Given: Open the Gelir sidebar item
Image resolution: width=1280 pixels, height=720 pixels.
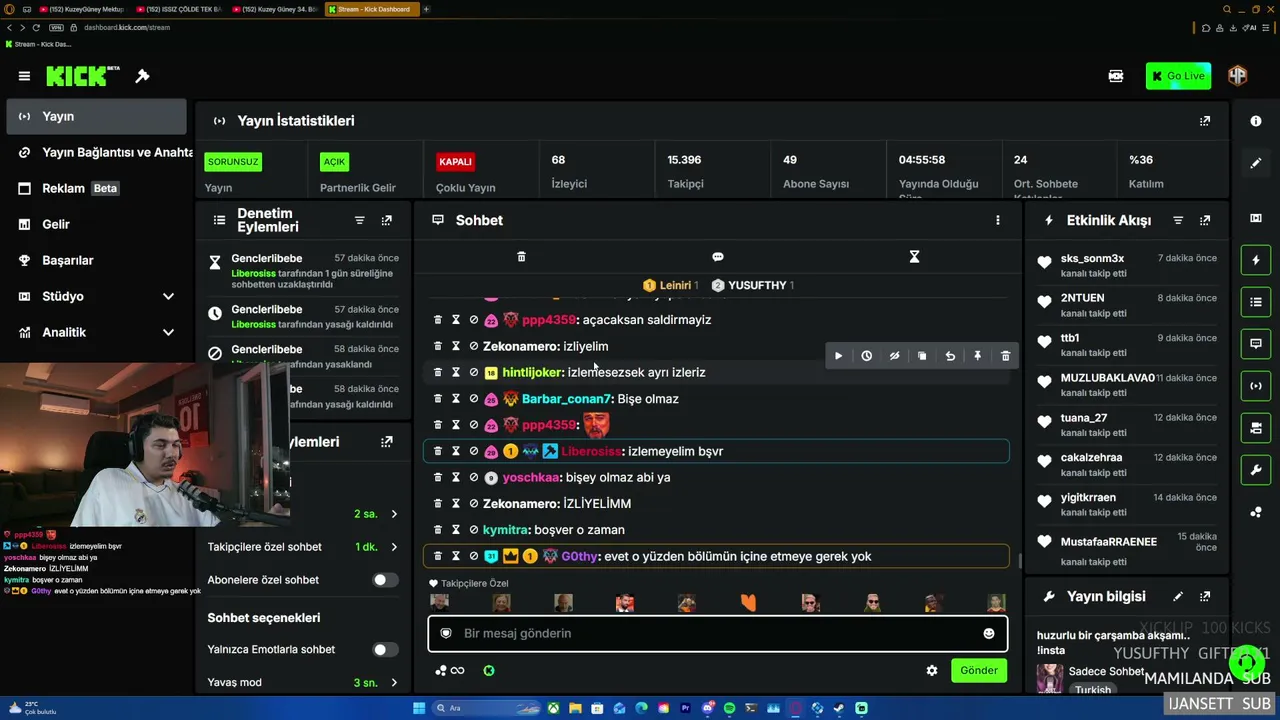Looking at the screenshot, I should 97,225.
